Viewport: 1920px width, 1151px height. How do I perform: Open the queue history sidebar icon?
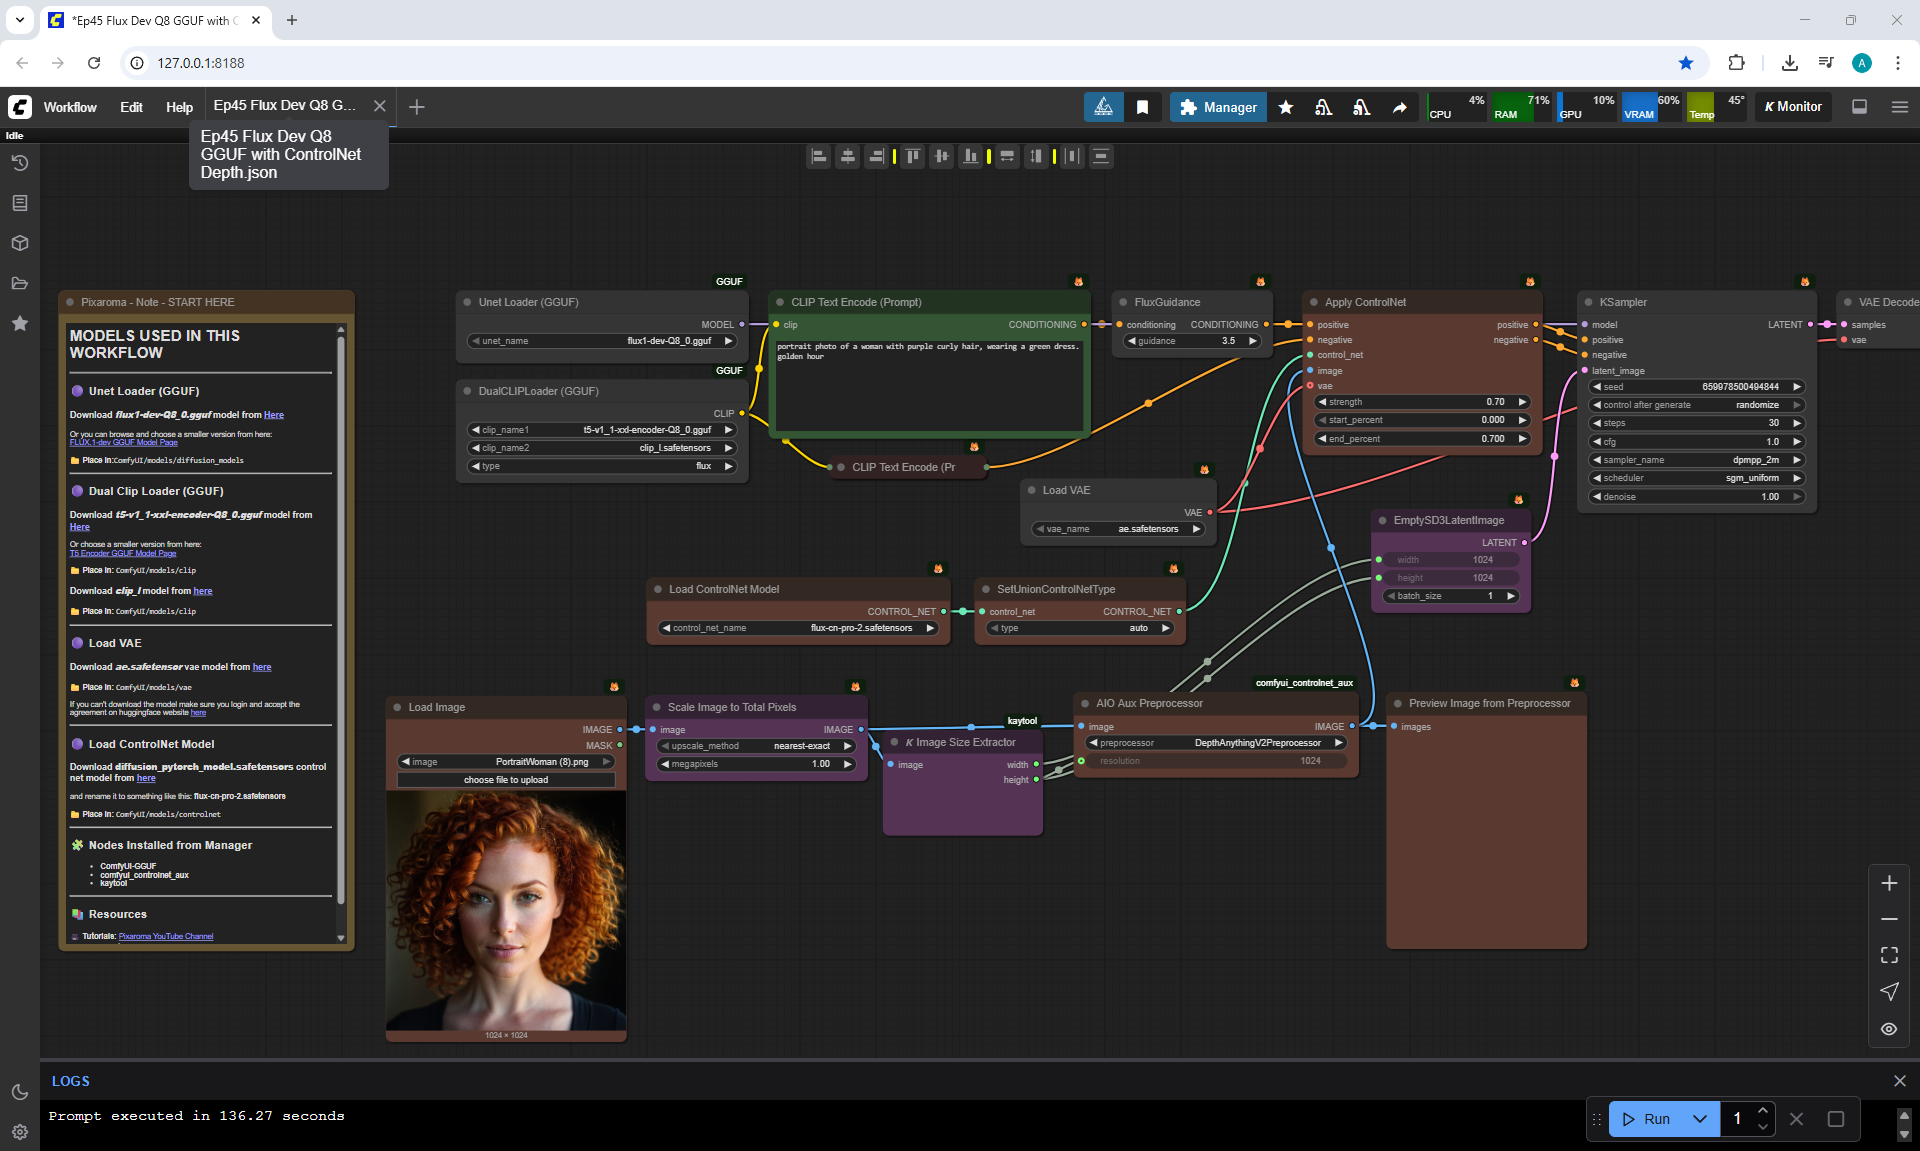click(20, 163)
